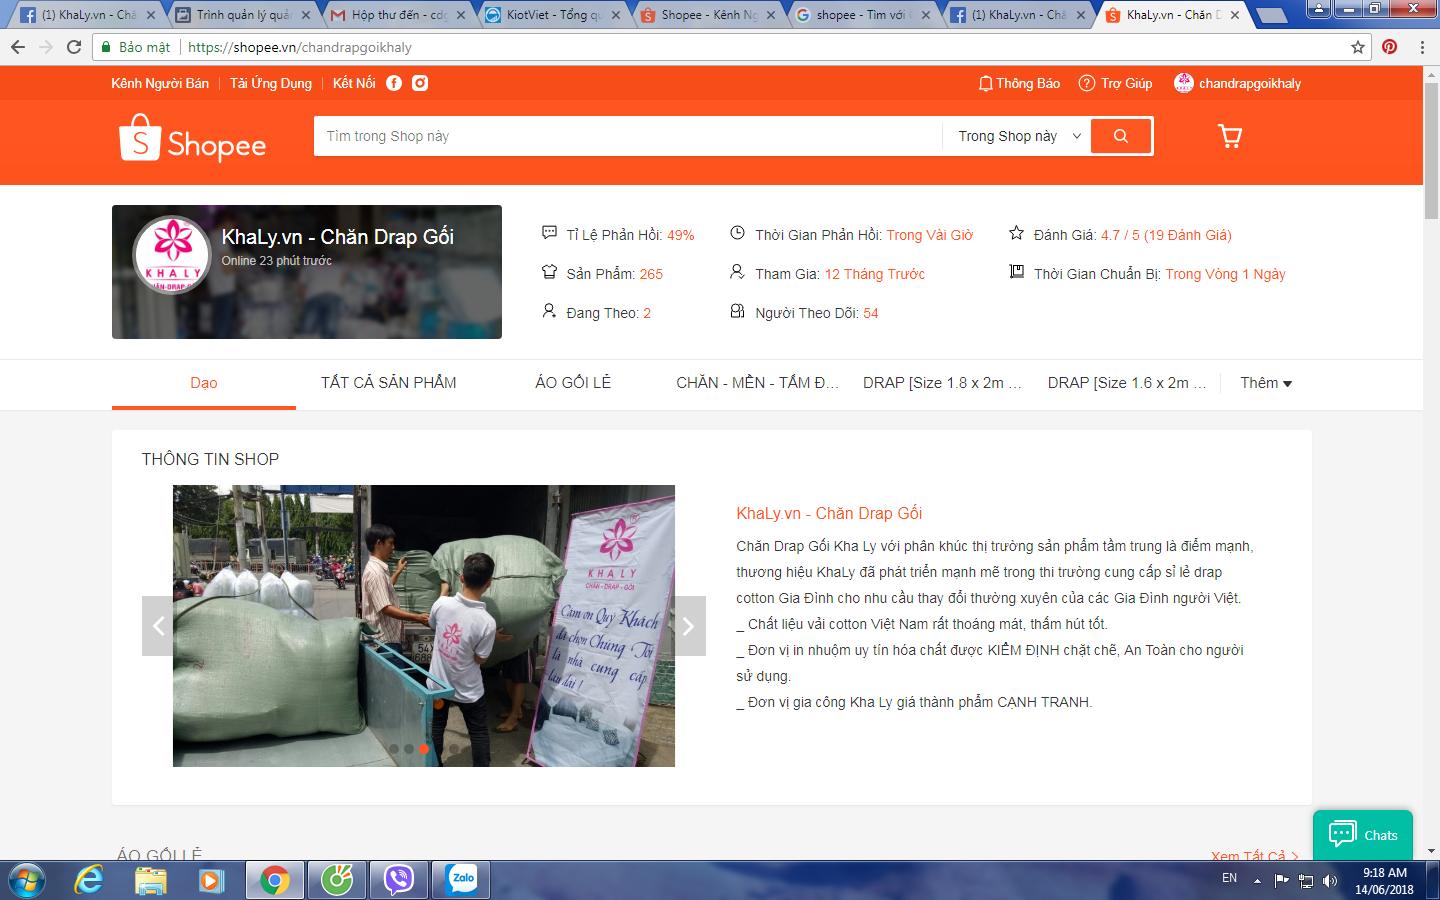Open the Trợ Giúp help link
The image size is (1440, 900).
[x=1116, y=83]
